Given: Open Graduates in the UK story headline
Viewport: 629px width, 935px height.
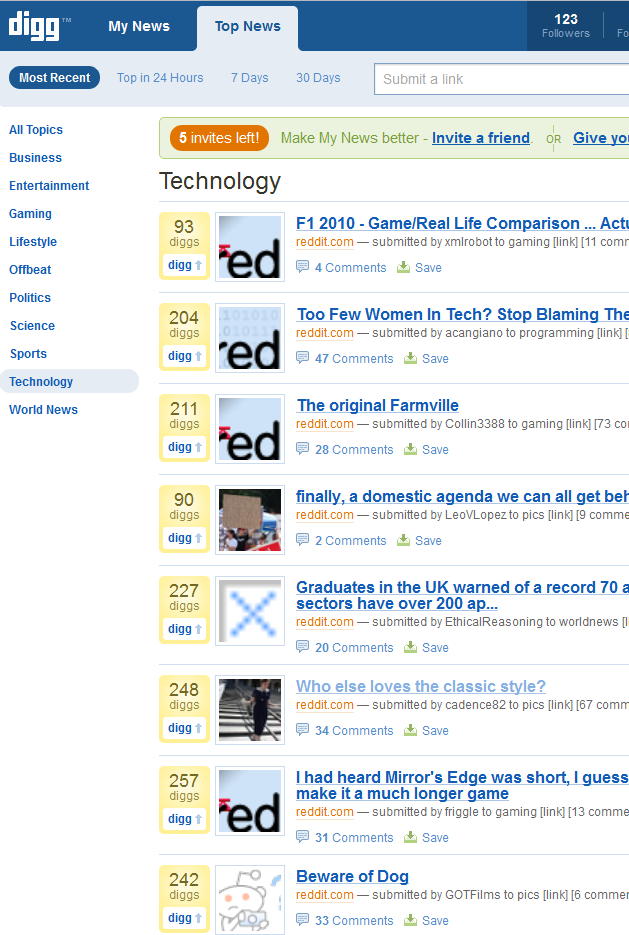Looking at the screenshot, I should click(x=462, y=595).
